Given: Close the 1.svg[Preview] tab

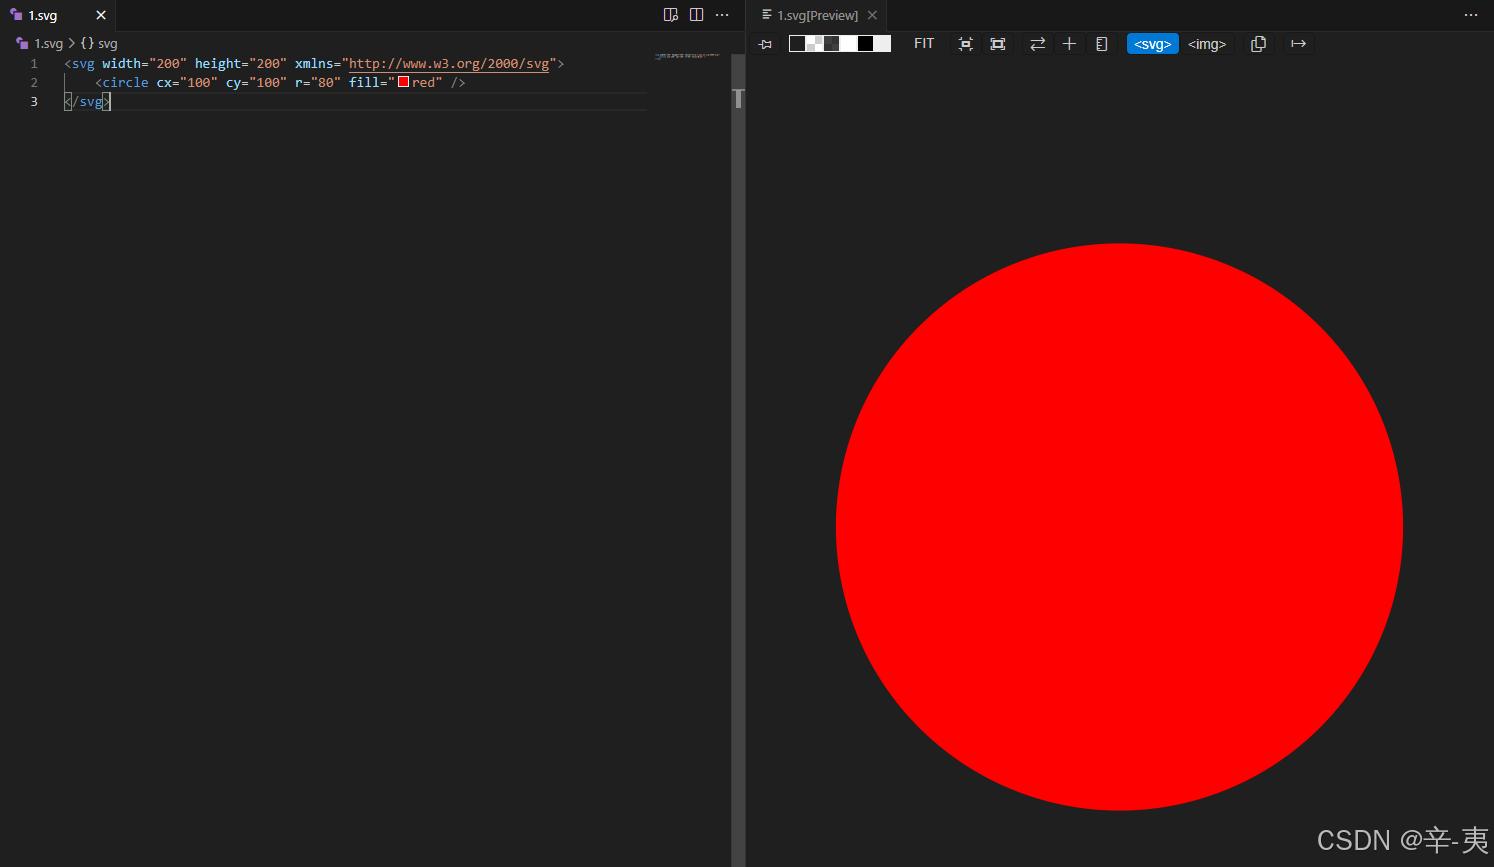Looking at the screenshot, I should (872, 15).
